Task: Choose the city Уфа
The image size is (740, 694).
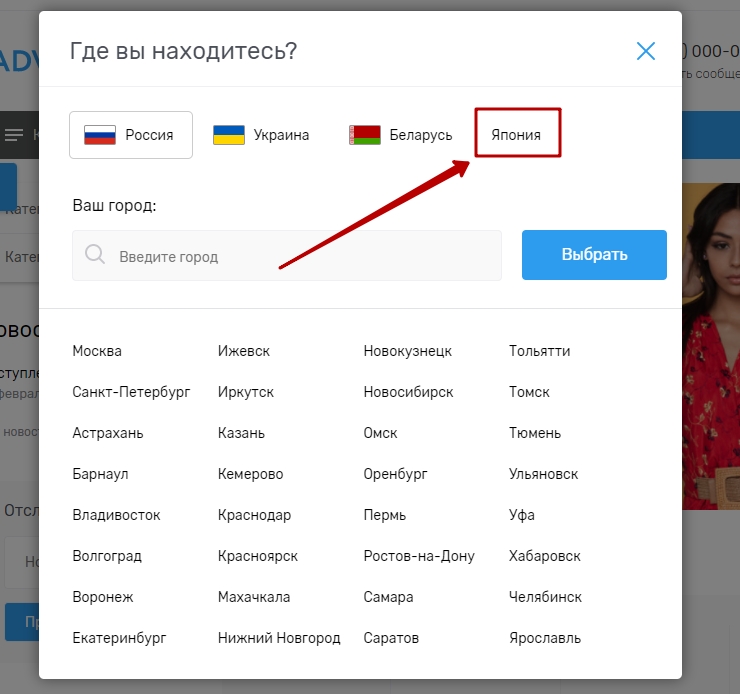Action: [521, 515]
